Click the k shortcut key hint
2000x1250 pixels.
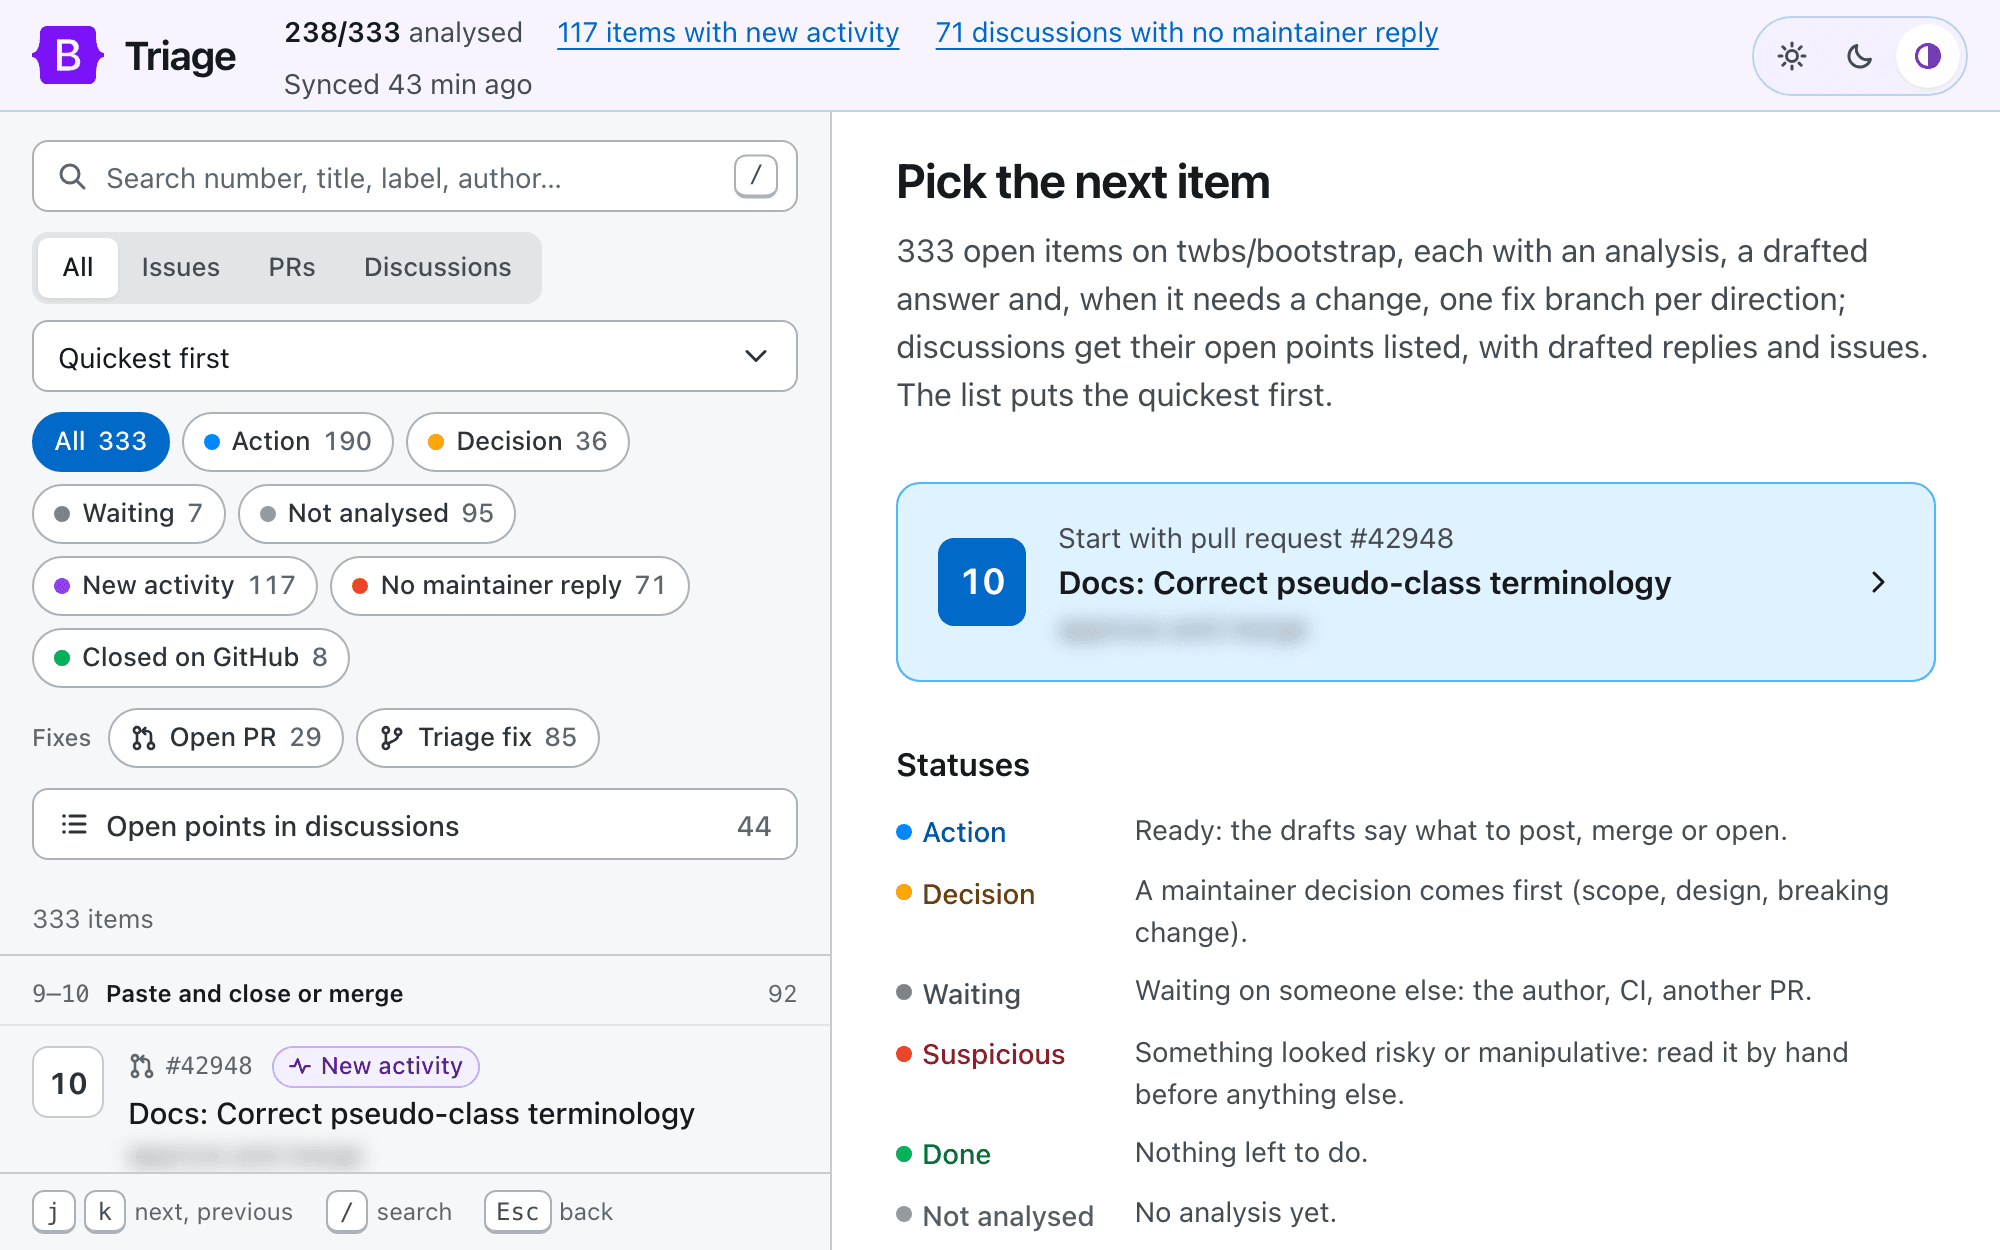(x=105, y=1211)
